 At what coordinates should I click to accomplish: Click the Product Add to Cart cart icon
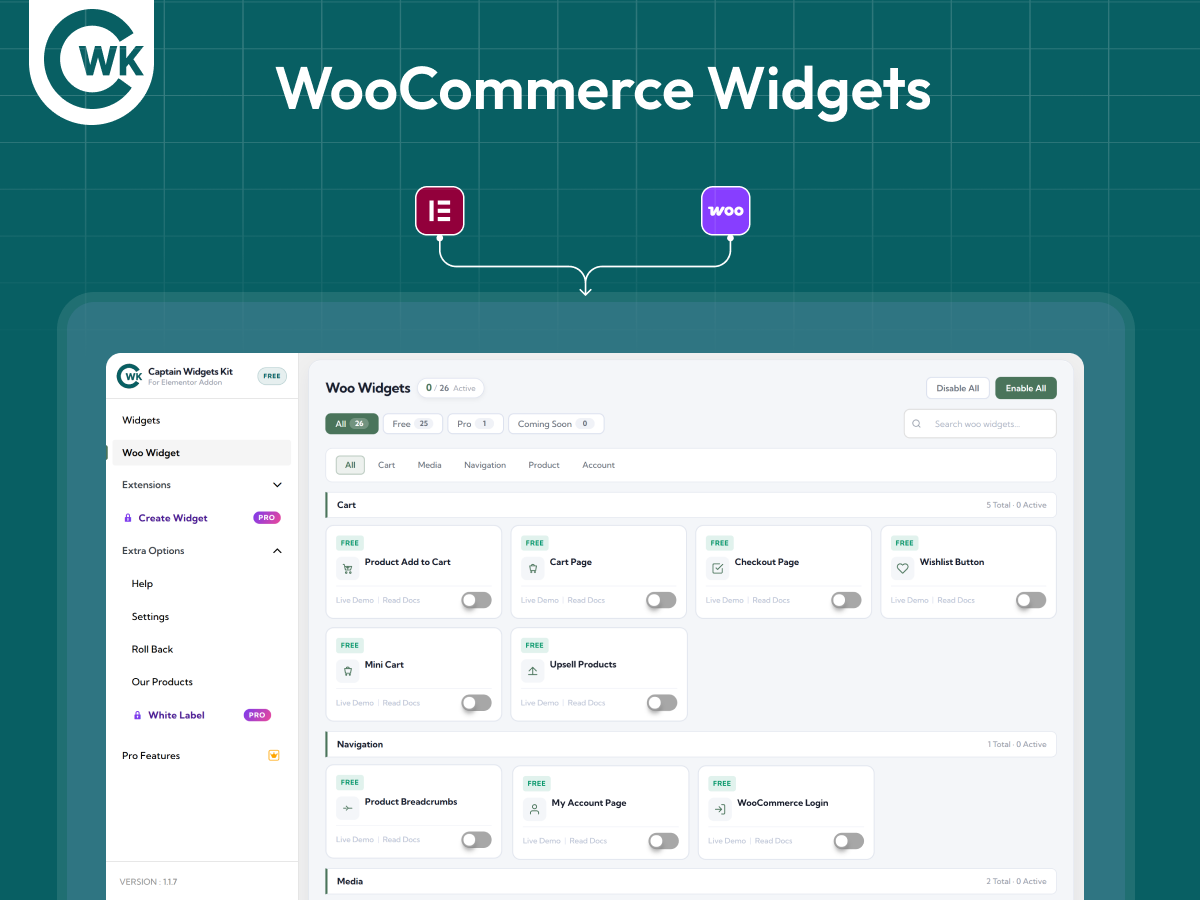coord(347,568)
